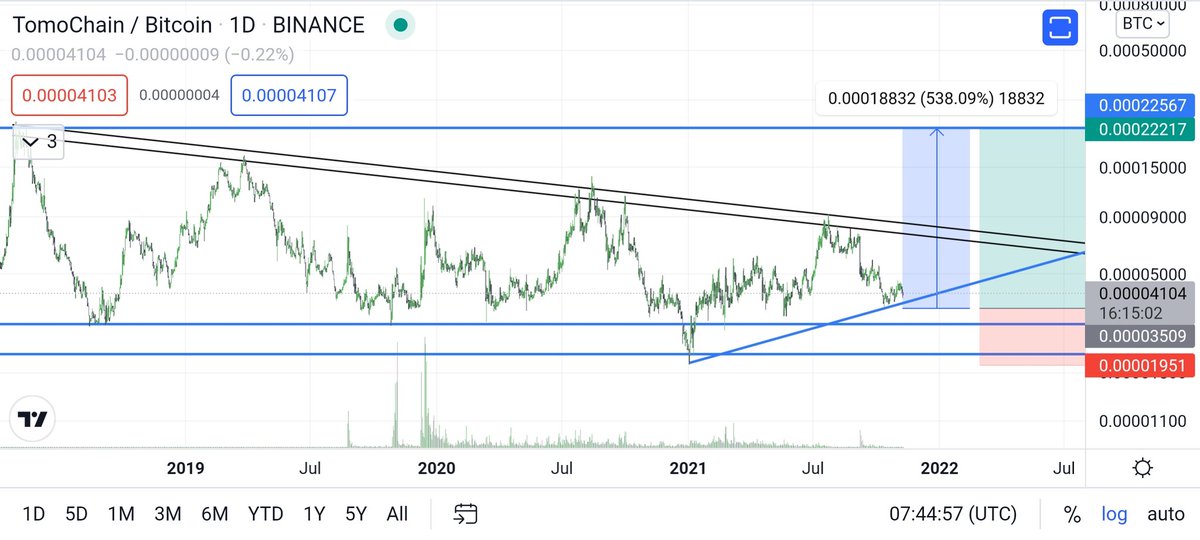Click the spread value 0.00000004
Screen dimensions: 1200x540
coord(179,97)
